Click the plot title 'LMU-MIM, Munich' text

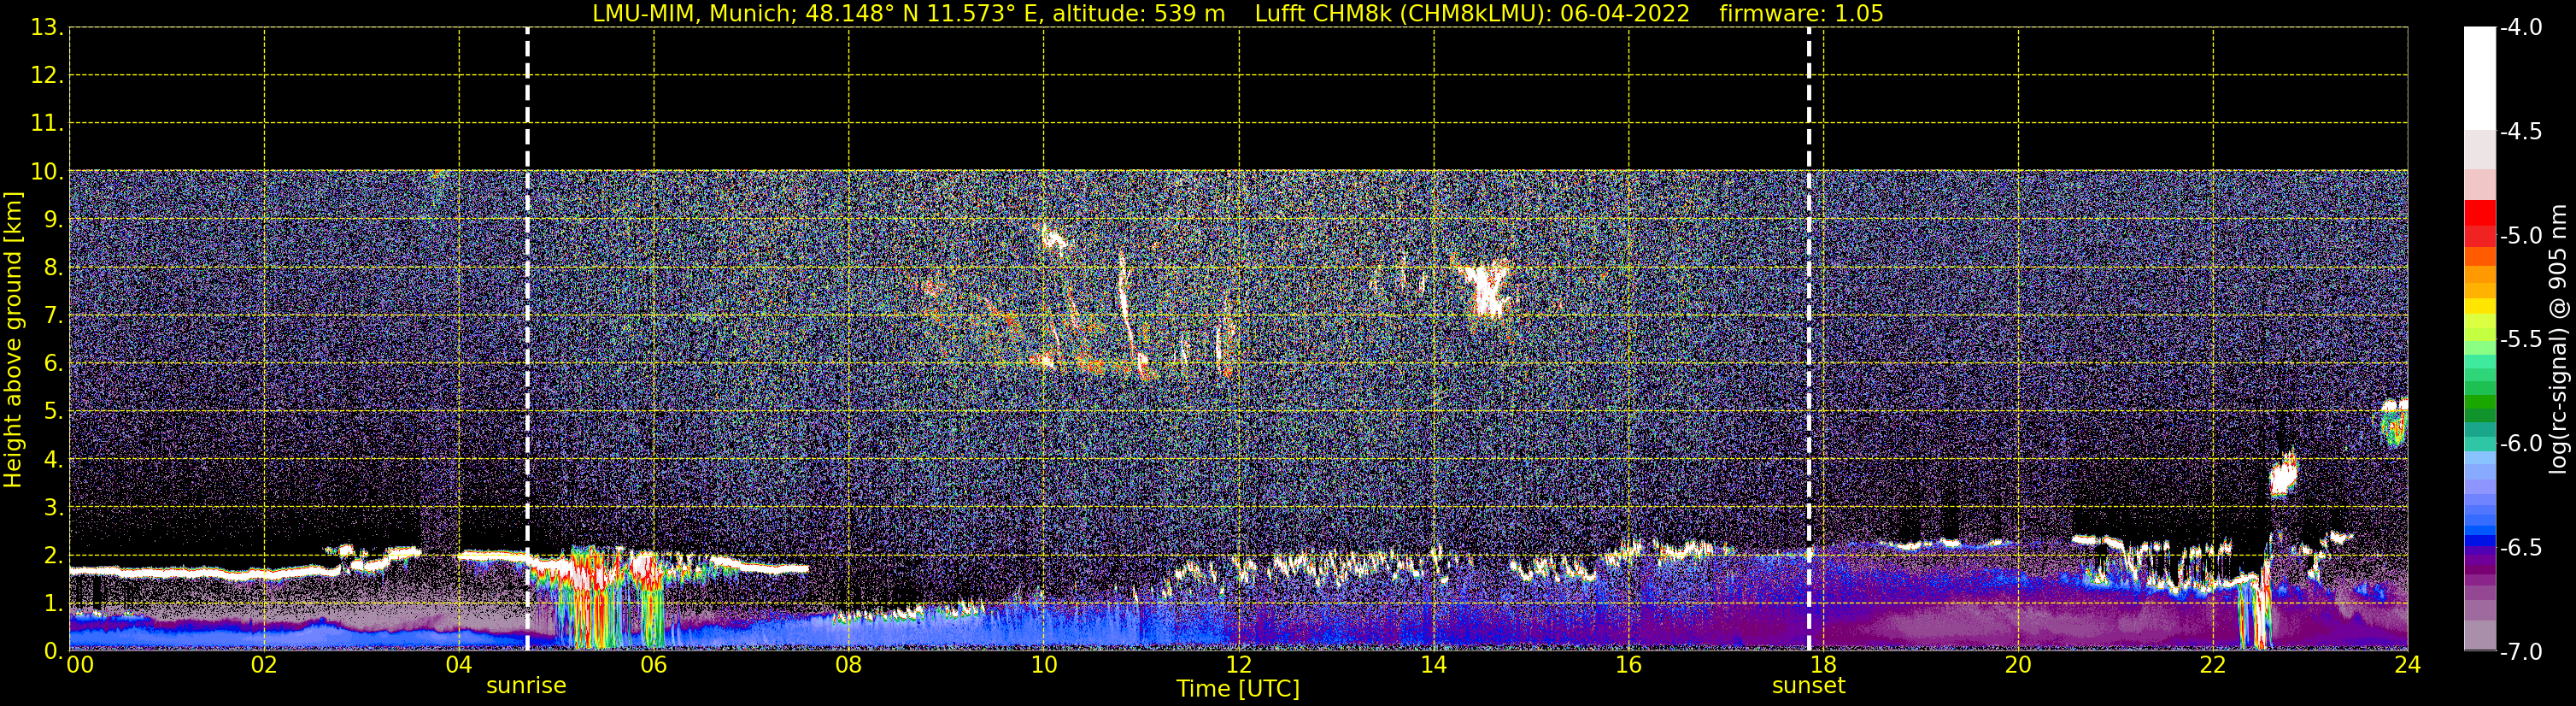click(x=694, y=14)
